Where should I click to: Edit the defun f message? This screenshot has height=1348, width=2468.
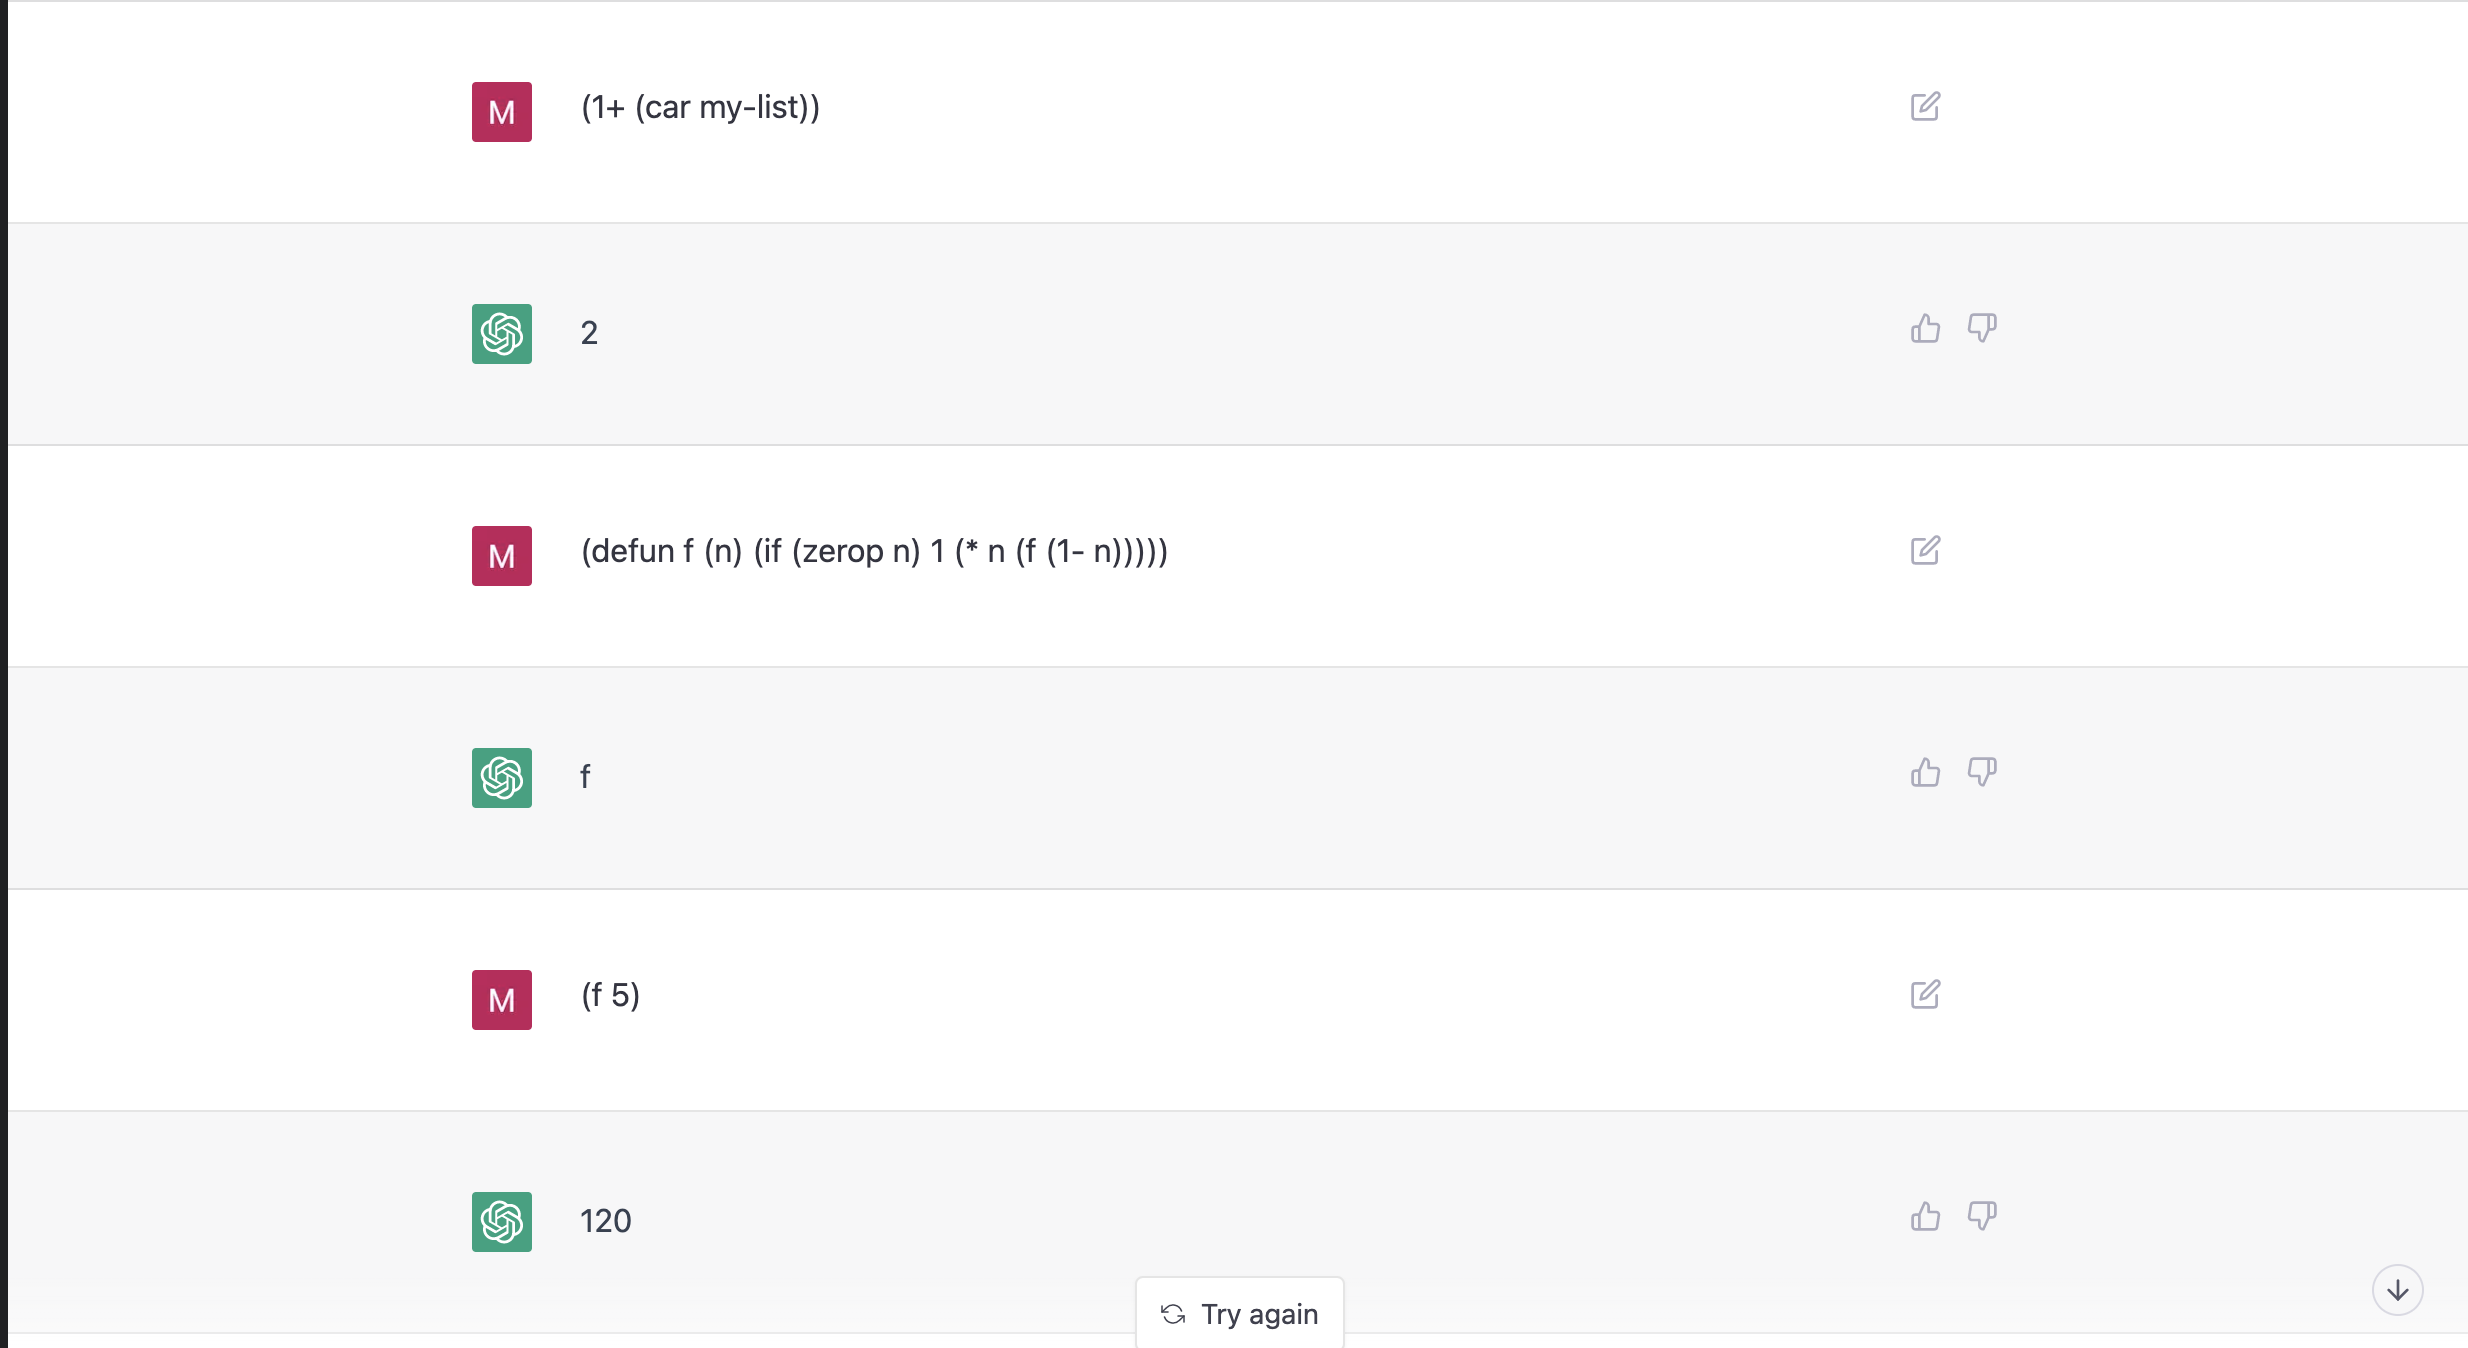(x=1925, y=550)
